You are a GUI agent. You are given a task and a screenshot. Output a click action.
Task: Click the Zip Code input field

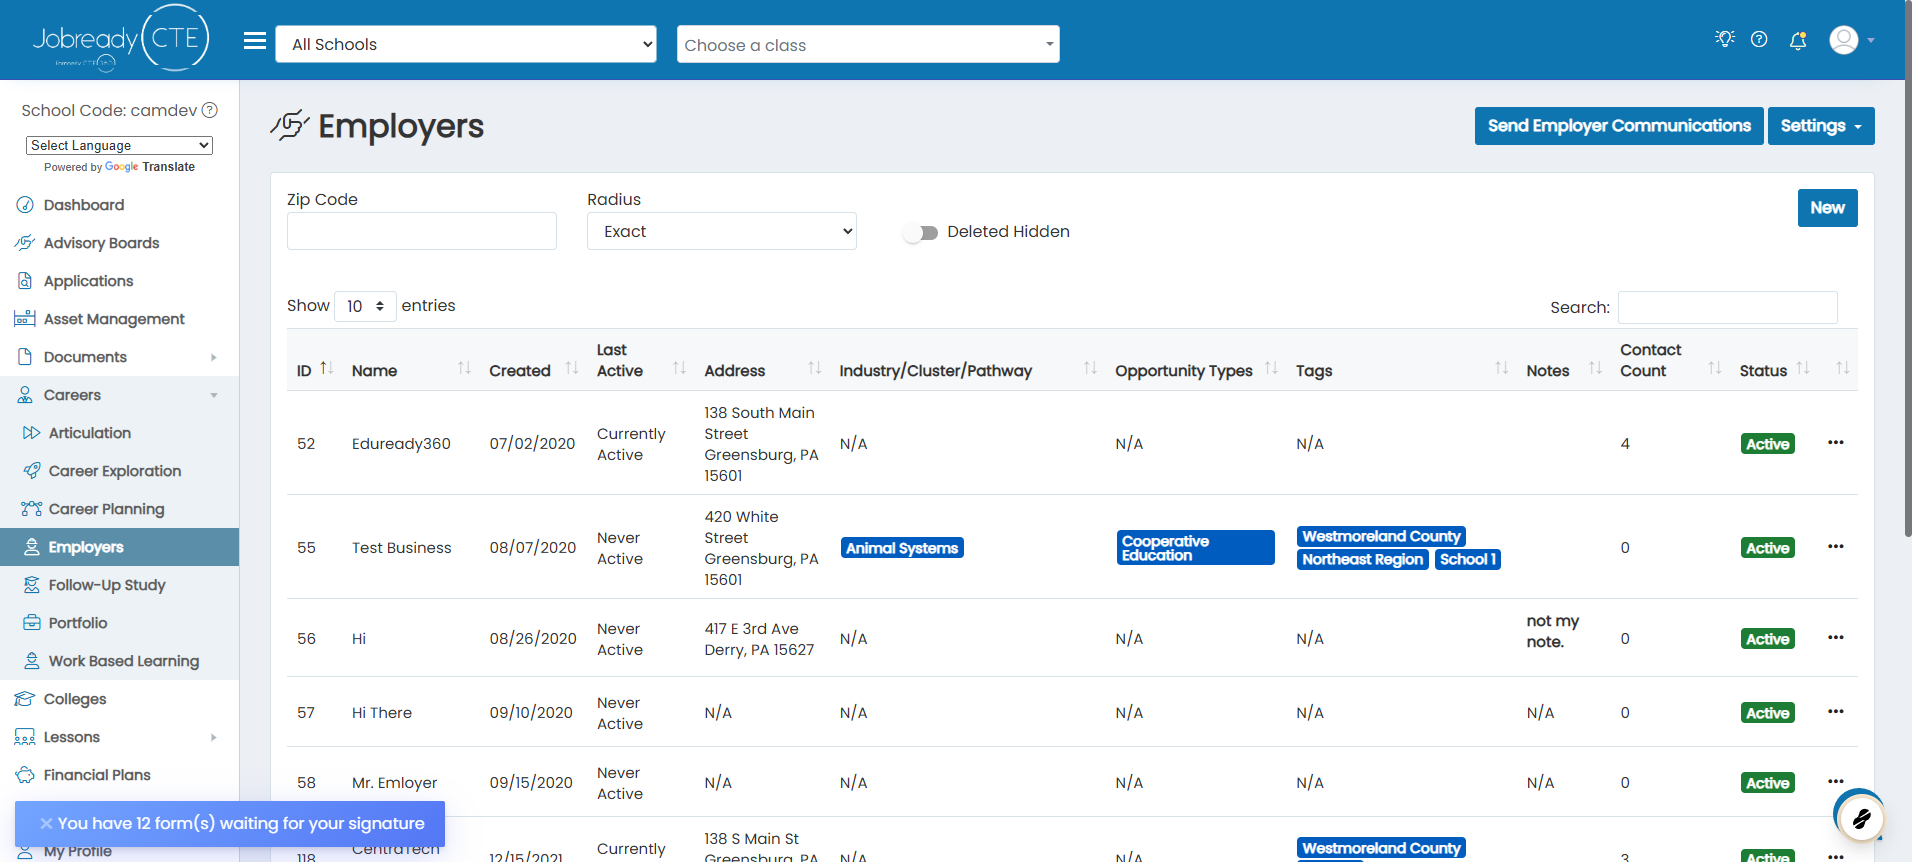tap(422, 231)
